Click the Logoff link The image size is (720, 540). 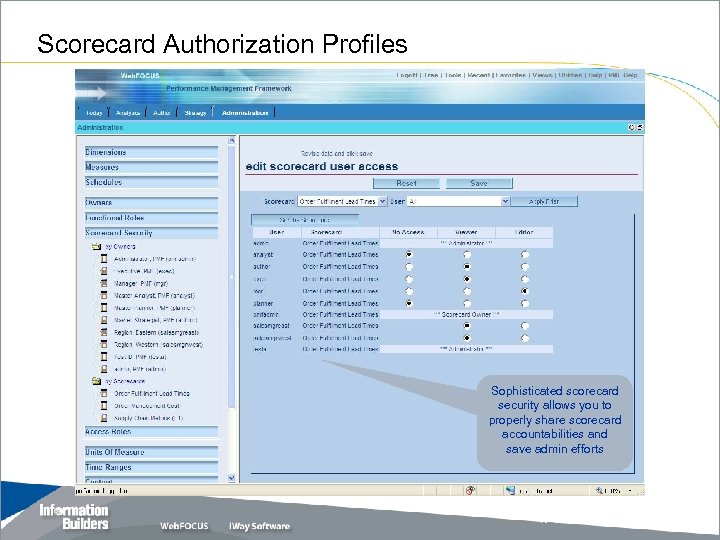point(407,75)
